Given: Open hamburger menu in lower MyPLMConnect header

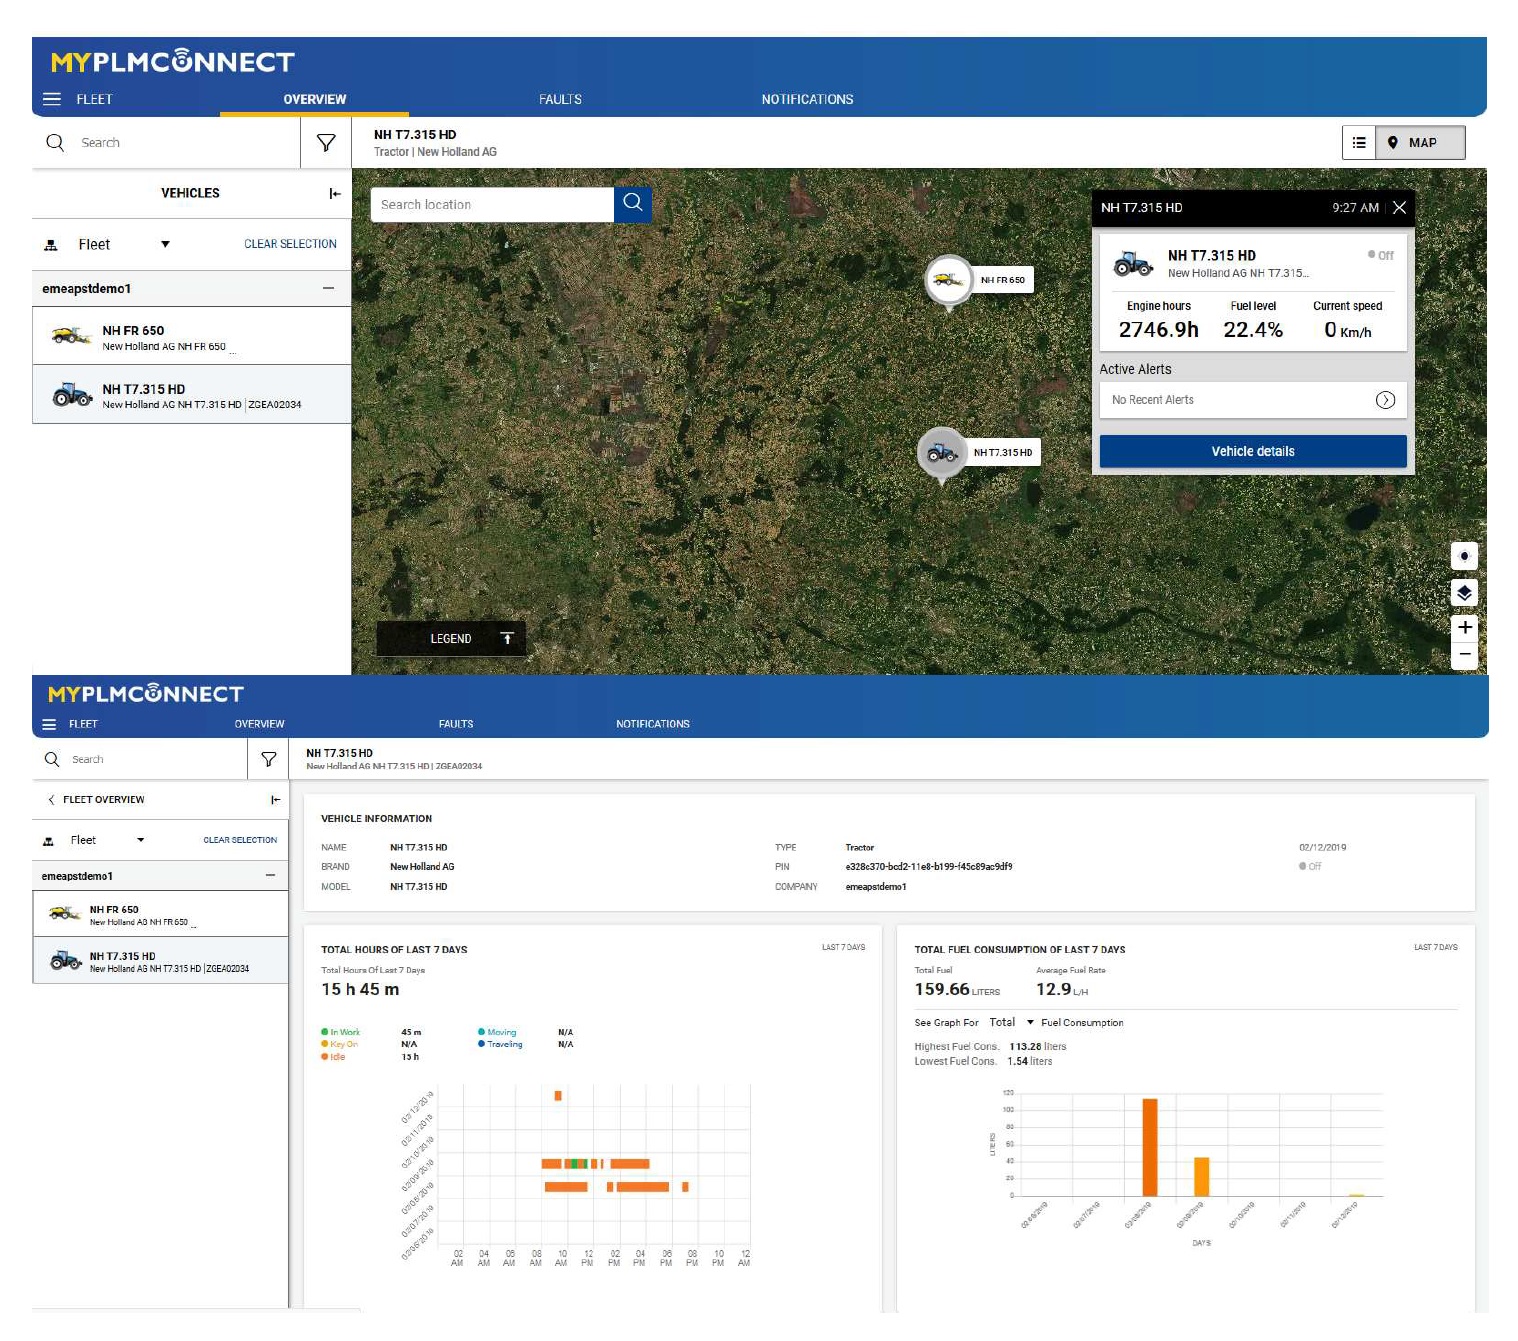Looking at the screenshot, I should [x=49, y=724].
